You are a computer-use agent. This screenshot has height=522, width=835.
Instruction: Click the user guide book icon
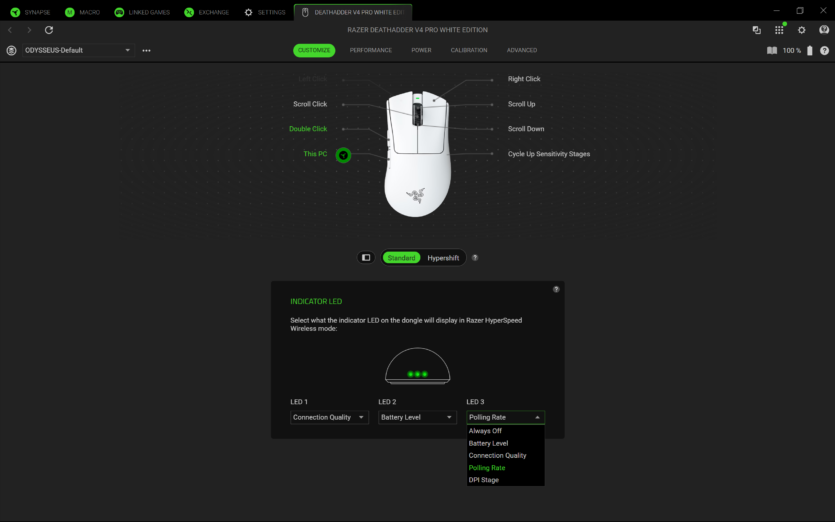(771, 50)
